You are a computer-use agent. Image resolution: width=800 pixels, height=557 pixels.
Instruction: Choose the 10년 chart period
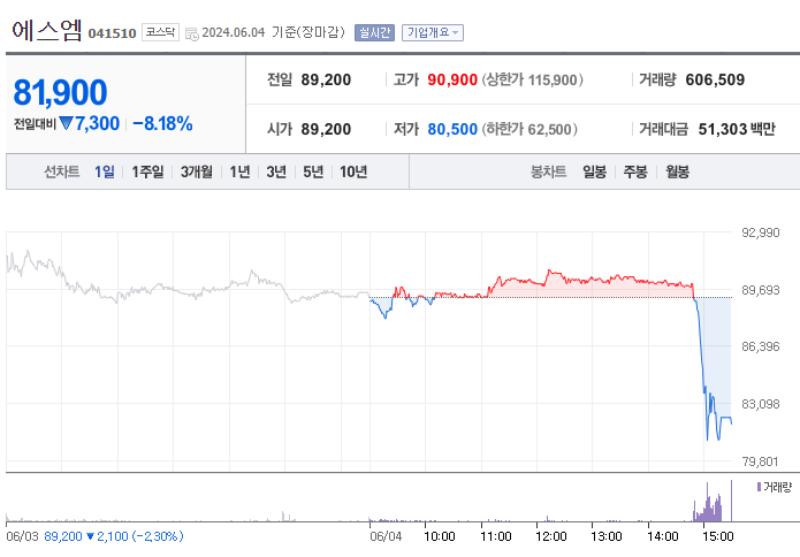(x=353, y=171)
